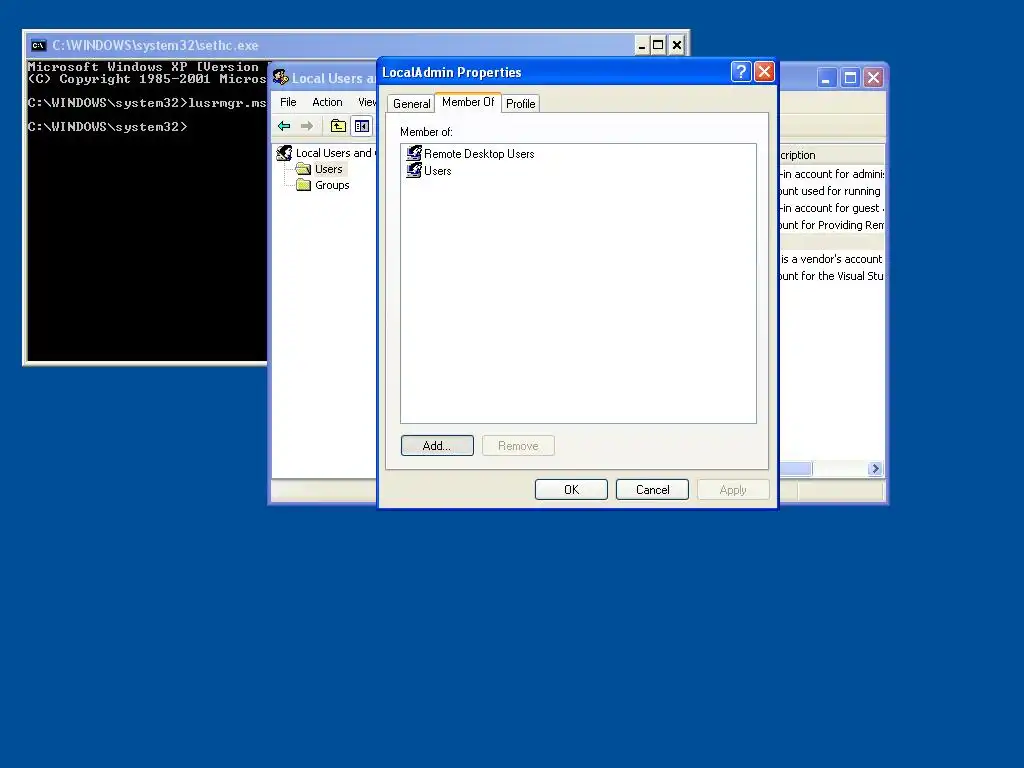Screen dimensions: 1024x768
Task: Click the Back arrow toolbar icon
Action: click(284, 126)
